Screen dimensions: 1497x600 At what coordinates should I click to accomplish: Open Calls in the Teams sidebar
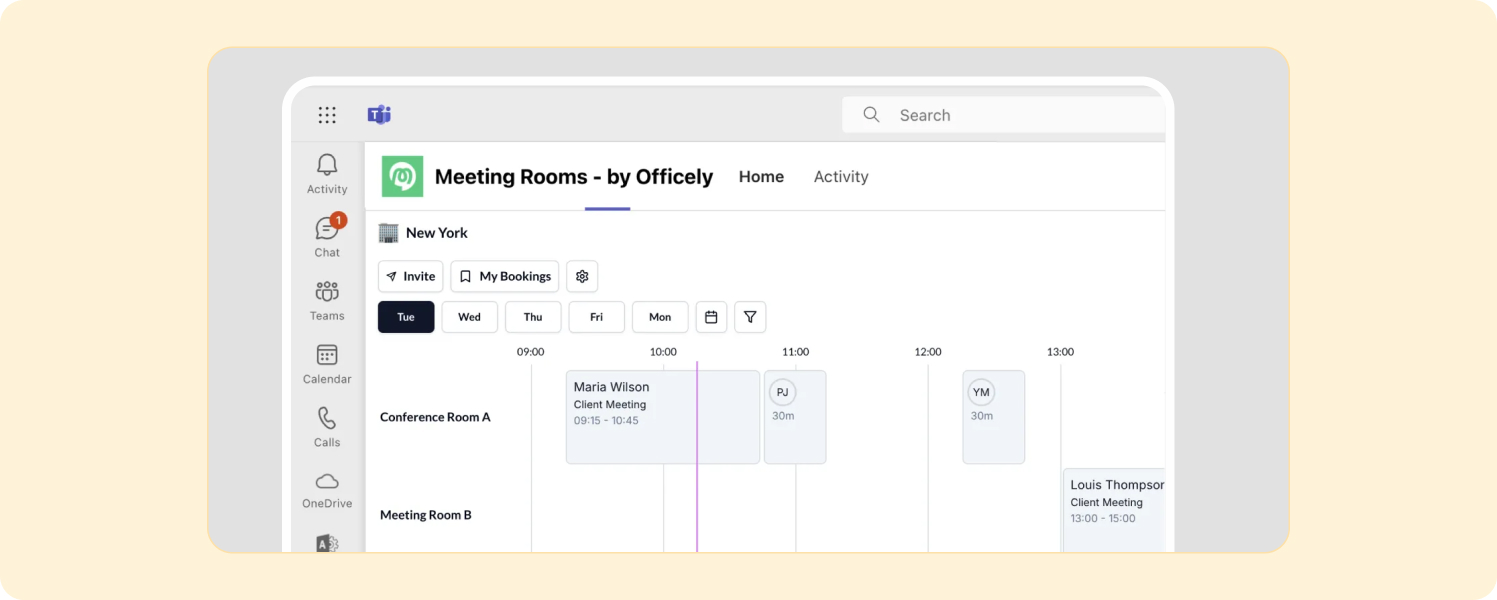(327, 427)
